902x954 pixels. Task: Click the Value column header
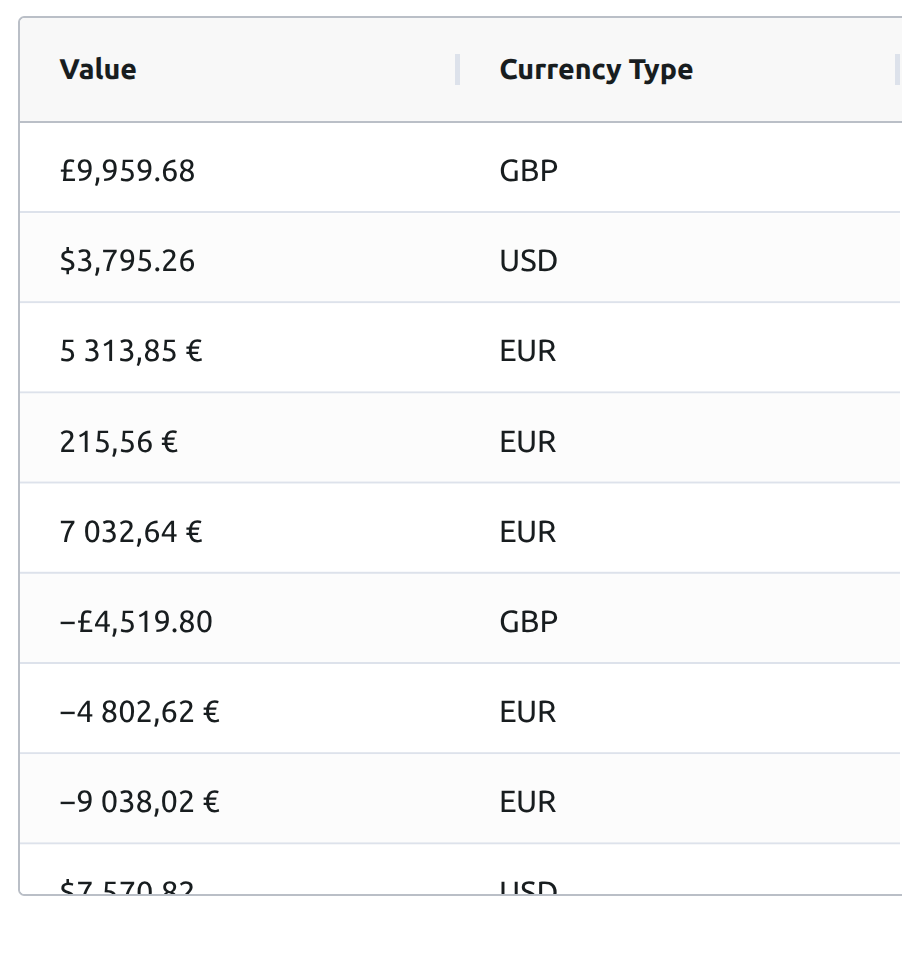98,70
